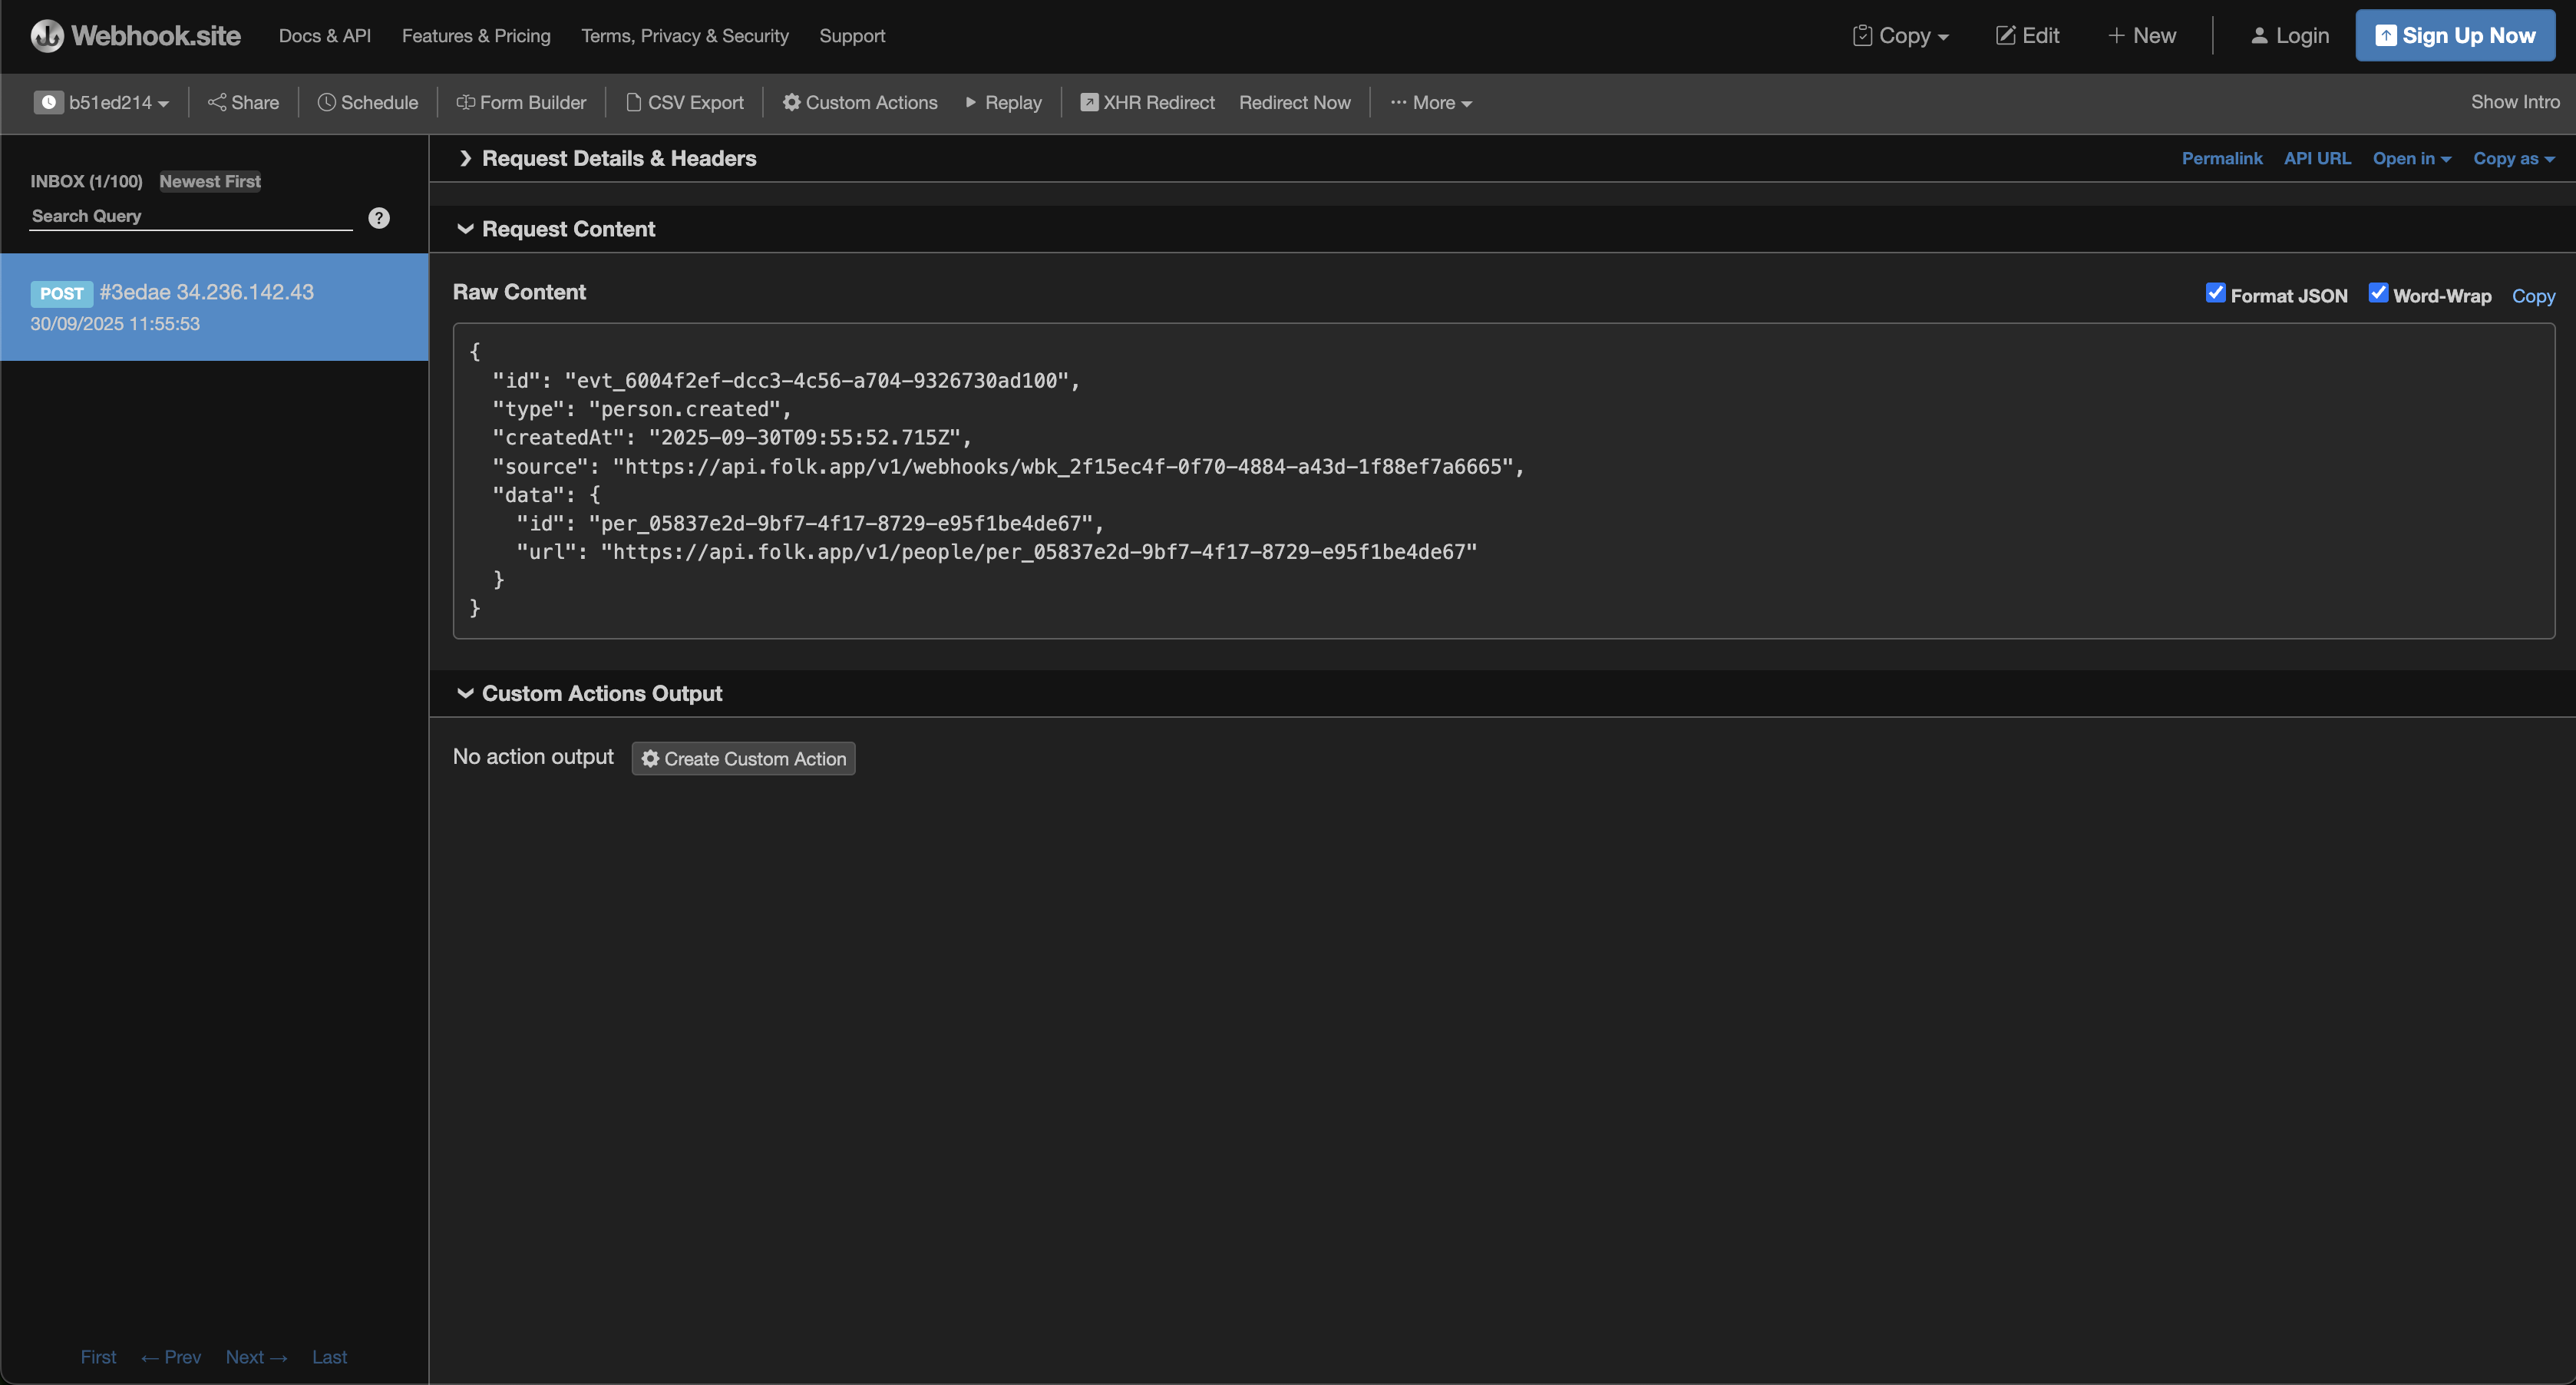The width and height of the screenshot is (2576, 1385).
Task: Uncheck the Format JSON checkbox
Action: tap(2215, 293)
